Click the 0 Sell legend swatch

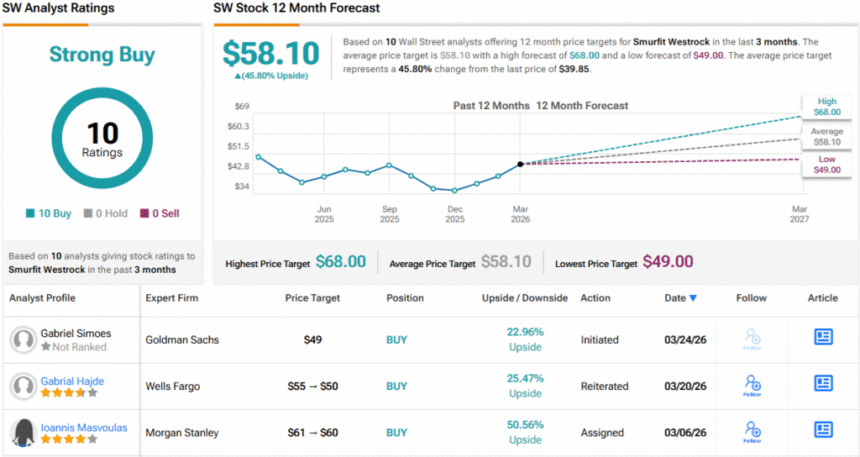click(x=144, y=213)
